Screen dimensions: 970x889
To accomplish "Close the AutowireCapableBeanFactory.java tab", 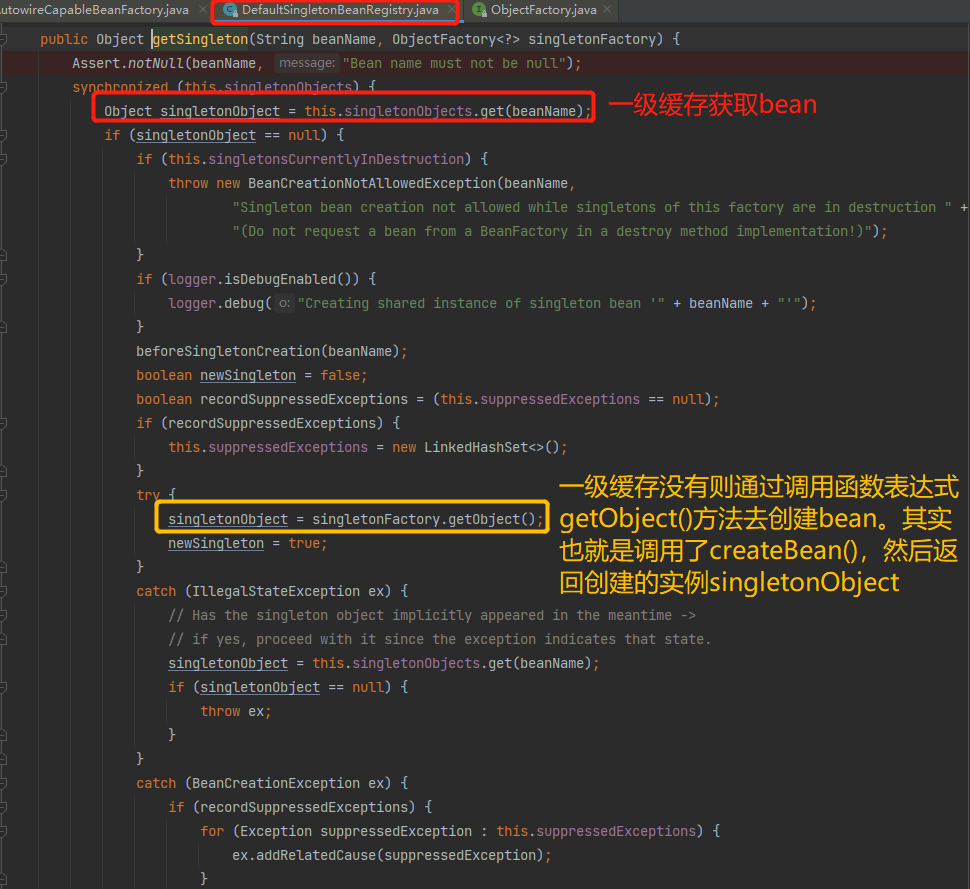I will coord(202,9).
